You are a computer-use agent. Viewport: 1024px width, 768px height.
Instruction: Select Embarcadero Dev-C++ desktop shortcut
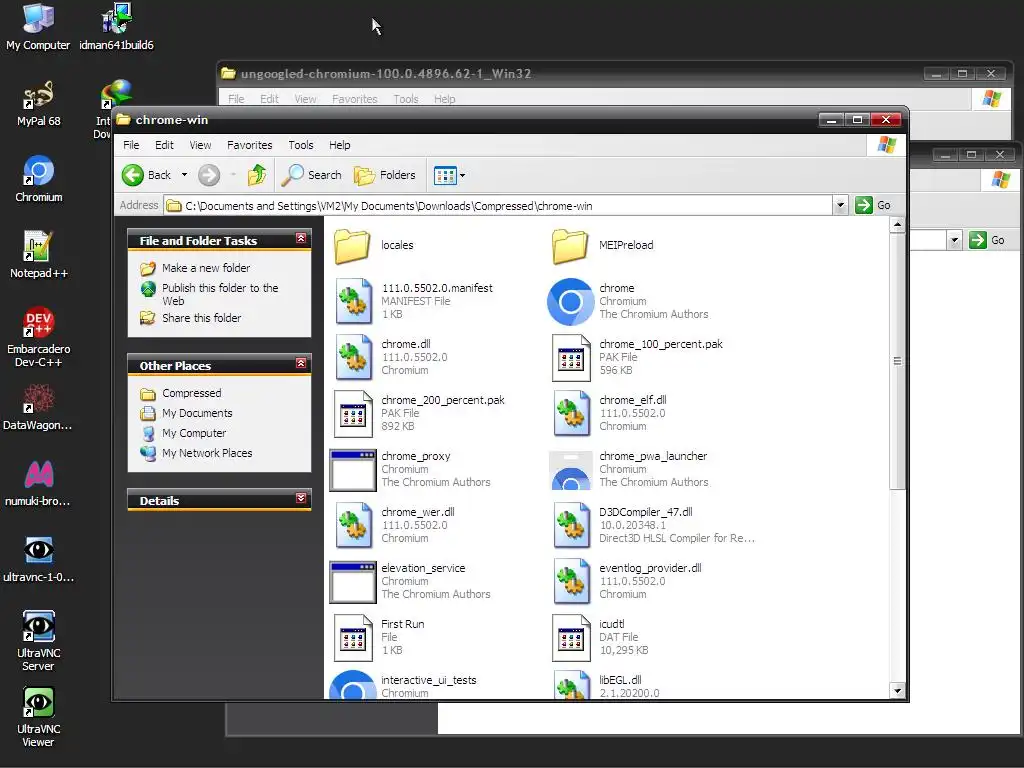[39, 337]
